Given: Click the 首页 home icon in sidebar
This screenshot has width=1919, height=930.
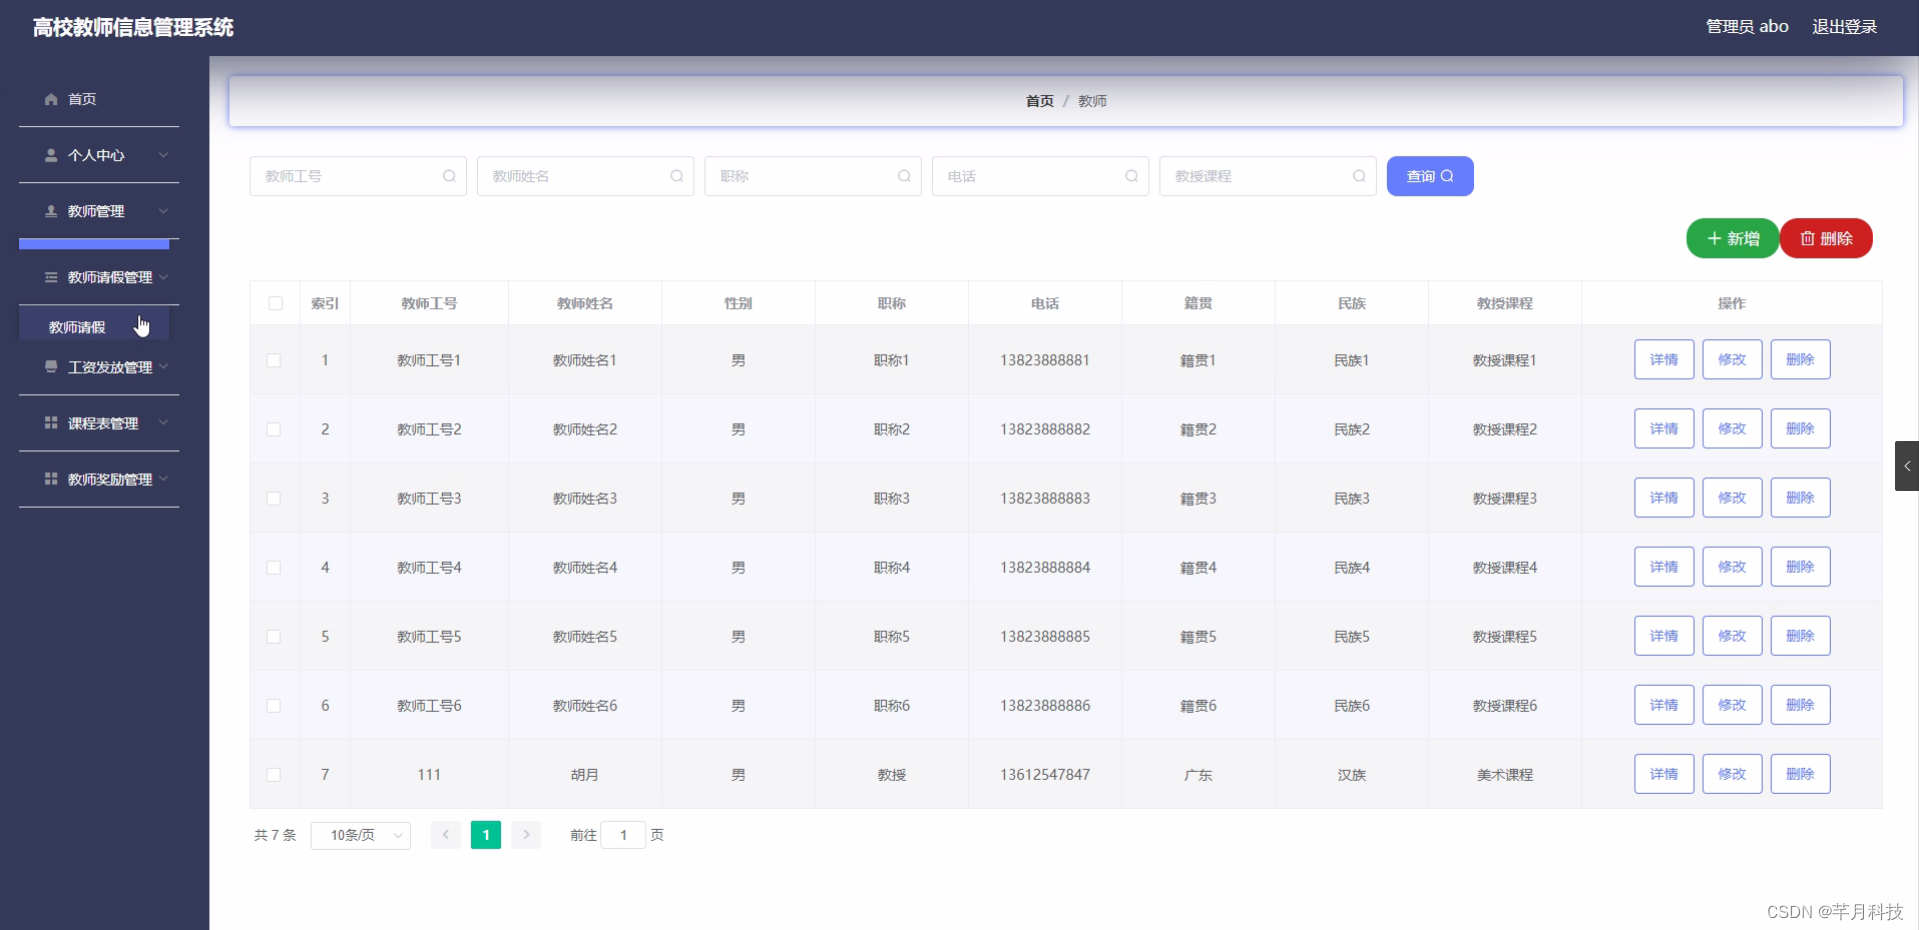Looking at the screenshot, I should 50,98.
